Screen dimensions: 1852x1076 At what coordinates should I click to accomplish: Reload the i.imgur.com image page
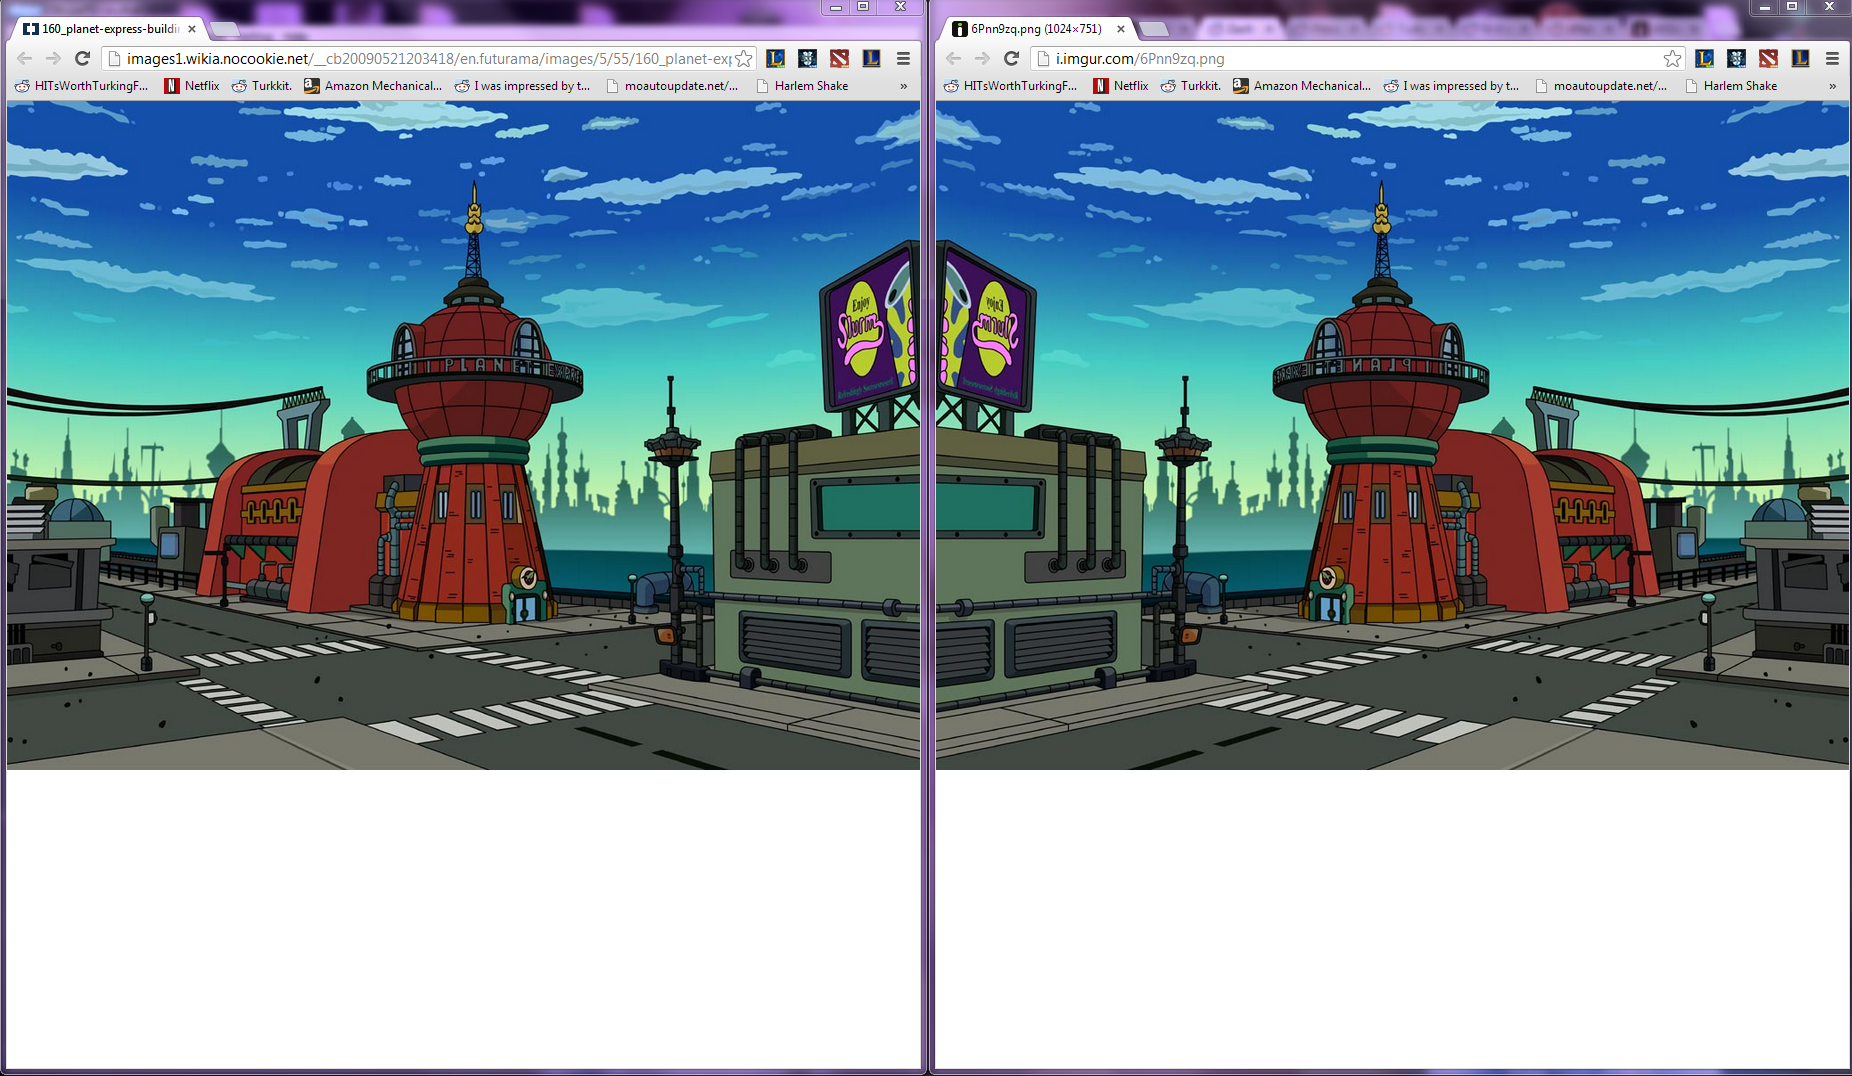point(1012,59)
